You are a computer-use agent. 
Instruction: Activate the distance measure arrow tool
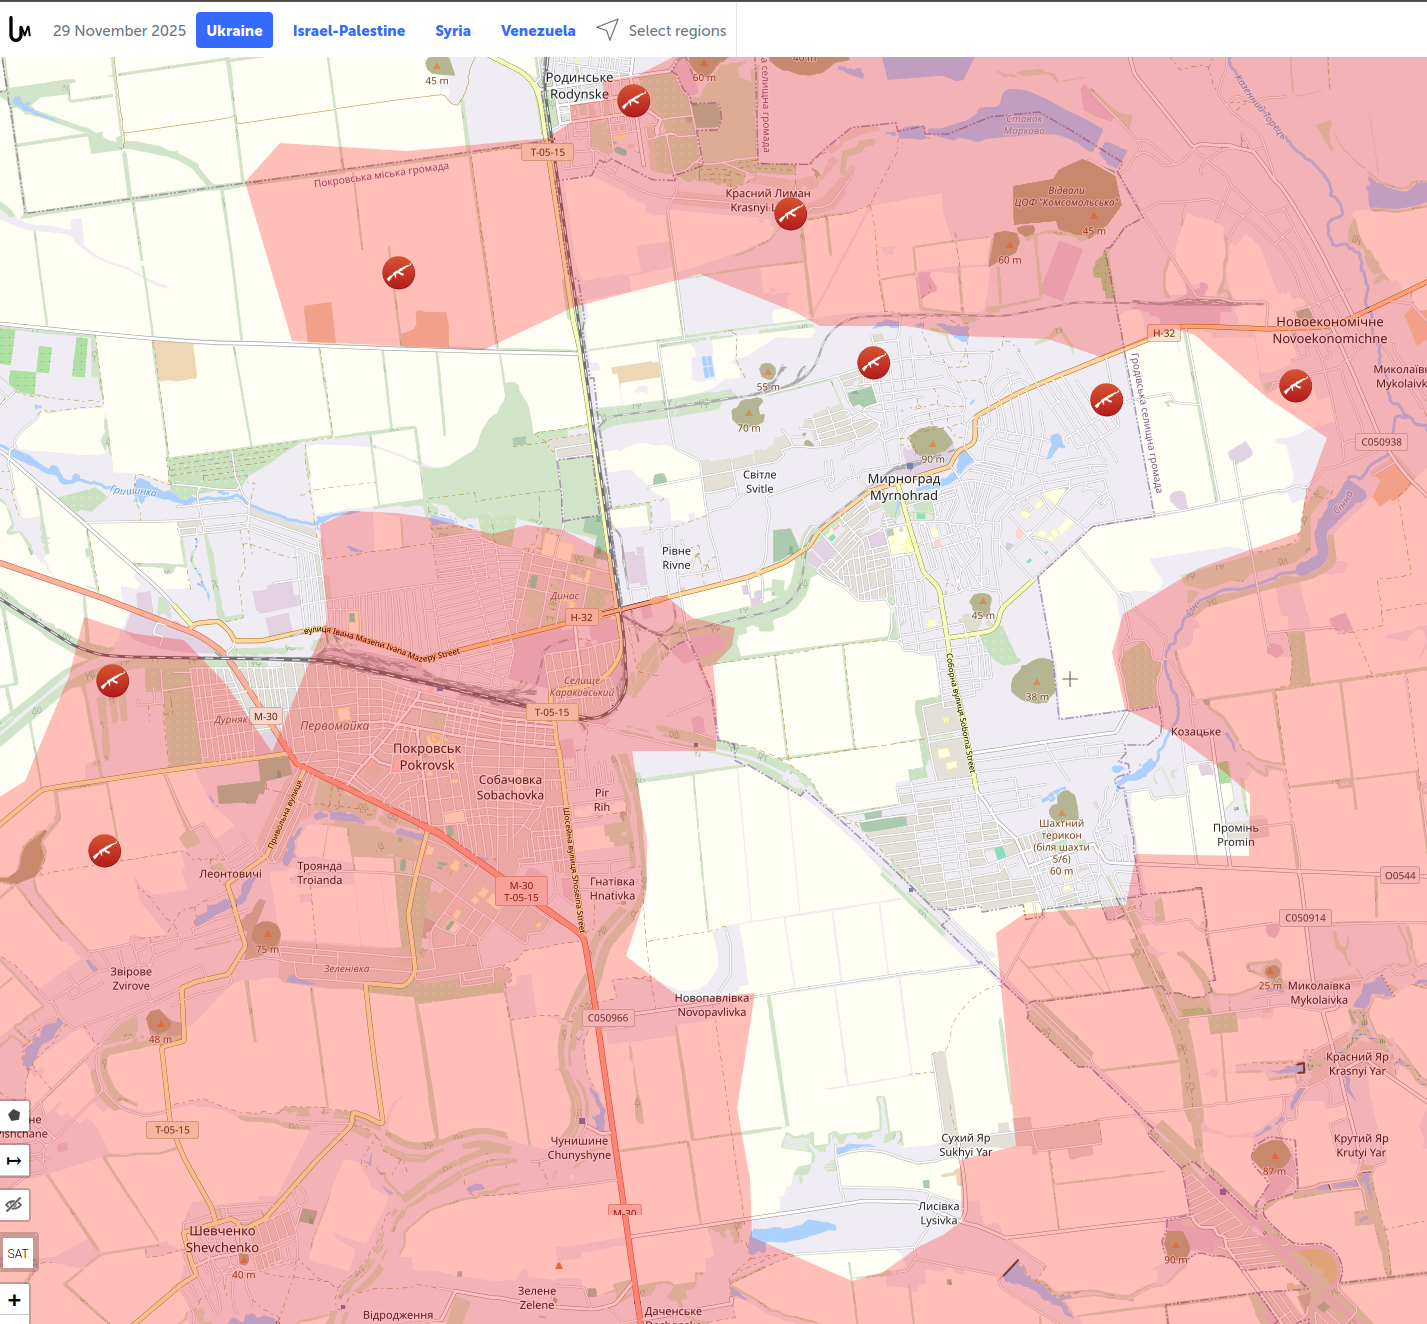click(14, 1160)
